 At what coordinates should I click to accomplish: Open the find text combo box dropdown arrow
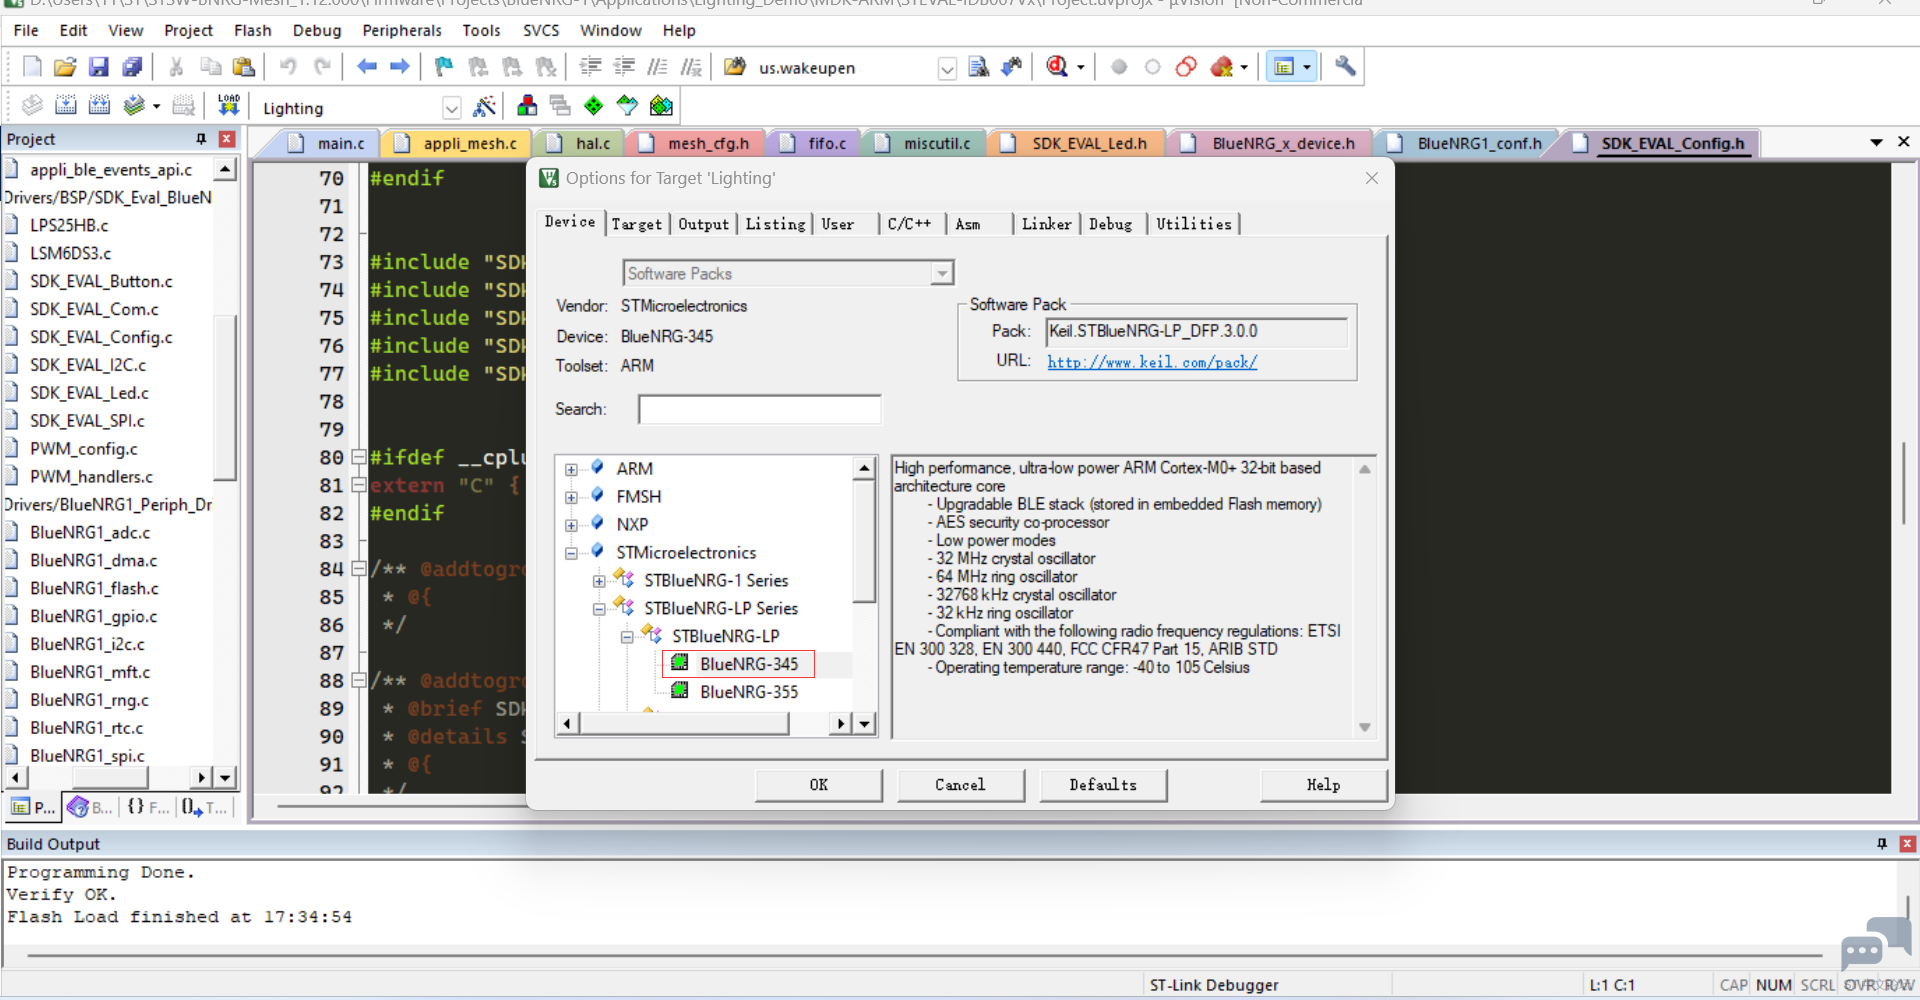click(x=946, y=68)
